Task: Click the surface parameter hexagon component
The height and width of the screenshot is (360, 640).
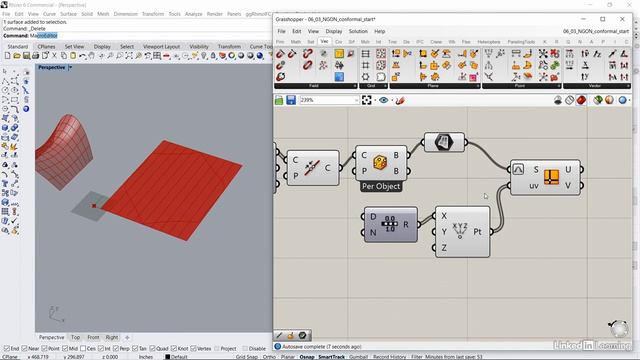Action: [444, 142]
